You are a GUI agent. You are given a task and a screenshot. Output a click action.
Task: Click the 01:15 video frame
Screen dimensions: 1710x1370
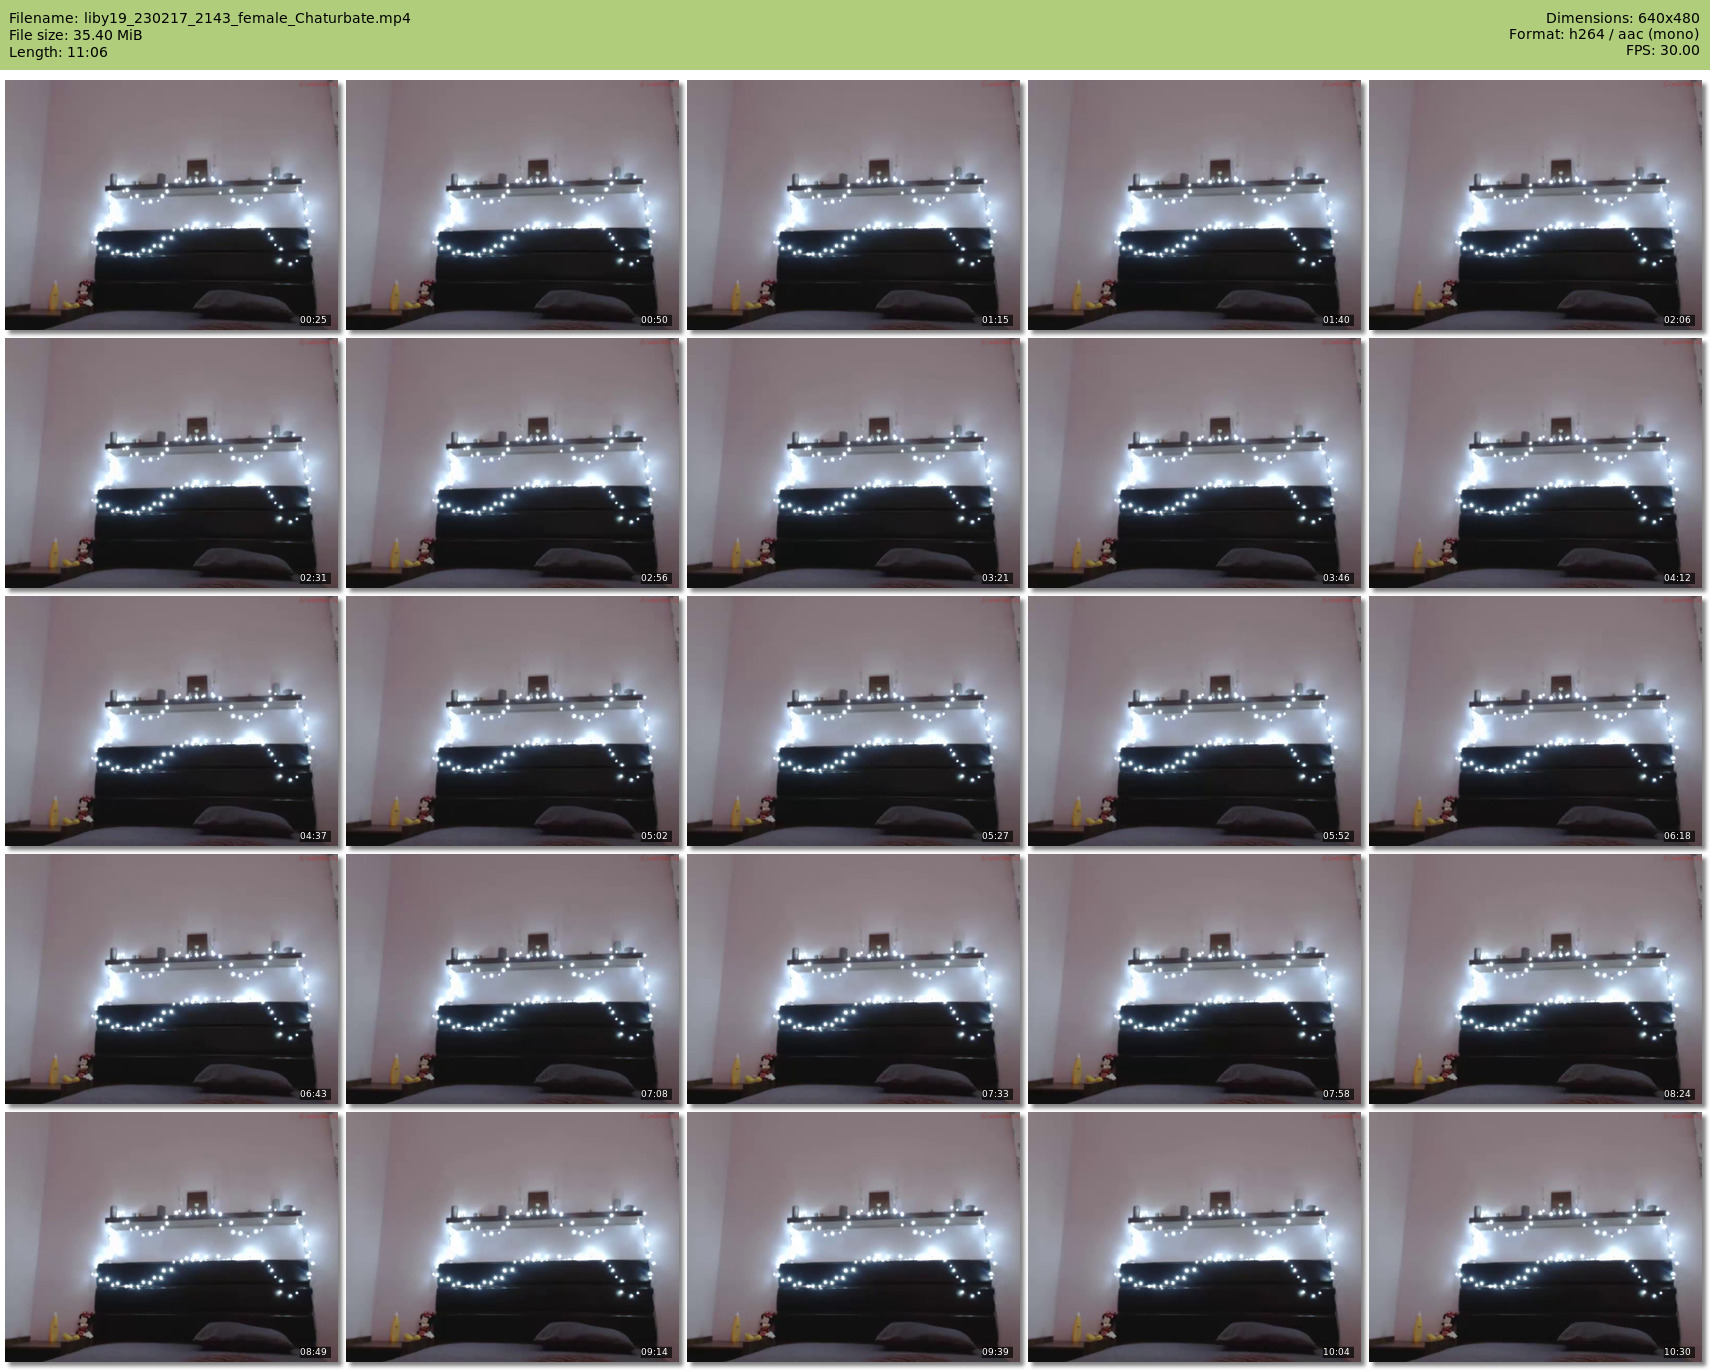tap(853, 205)
